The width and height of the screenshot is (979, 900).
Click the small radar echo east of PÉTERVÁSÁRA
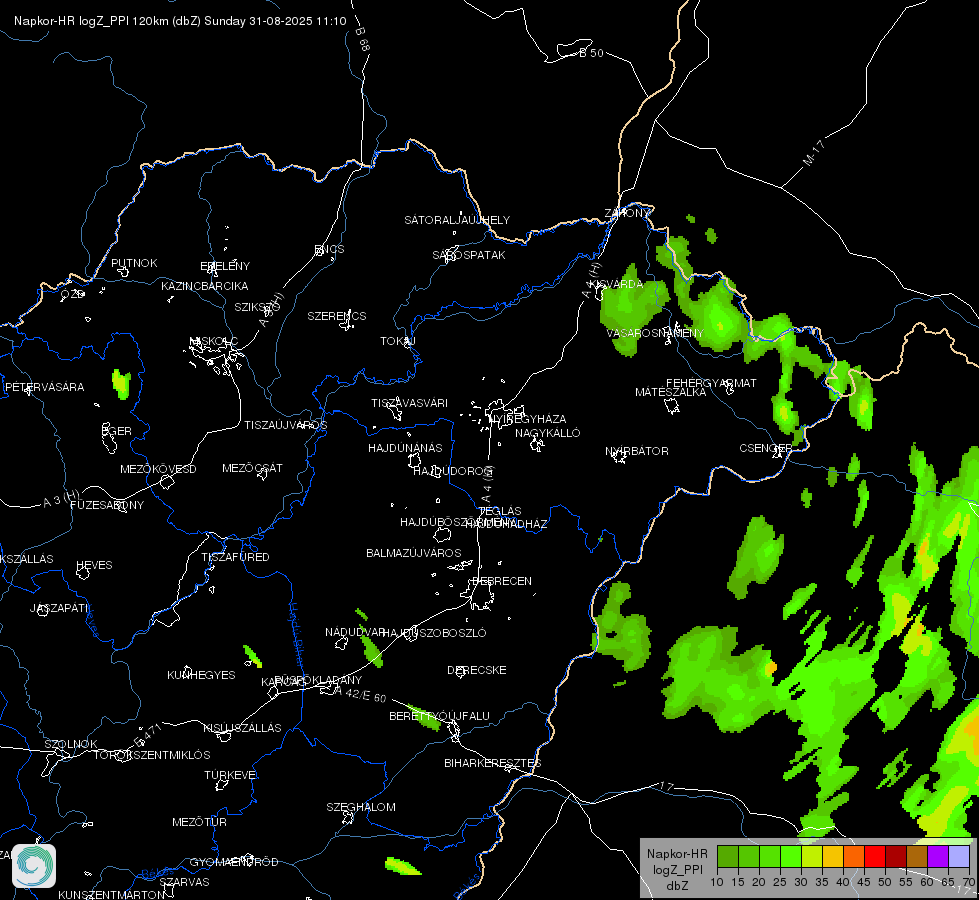click(x=121, y=383)
